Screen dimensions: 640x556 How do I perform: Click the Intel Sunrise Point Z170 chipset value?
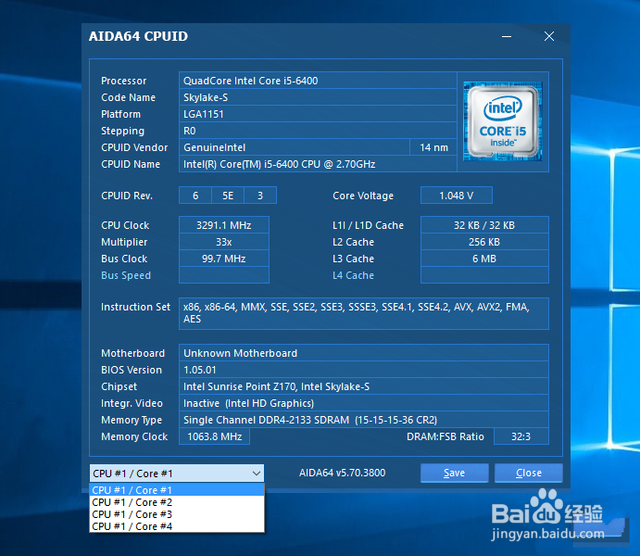point(364,387)
